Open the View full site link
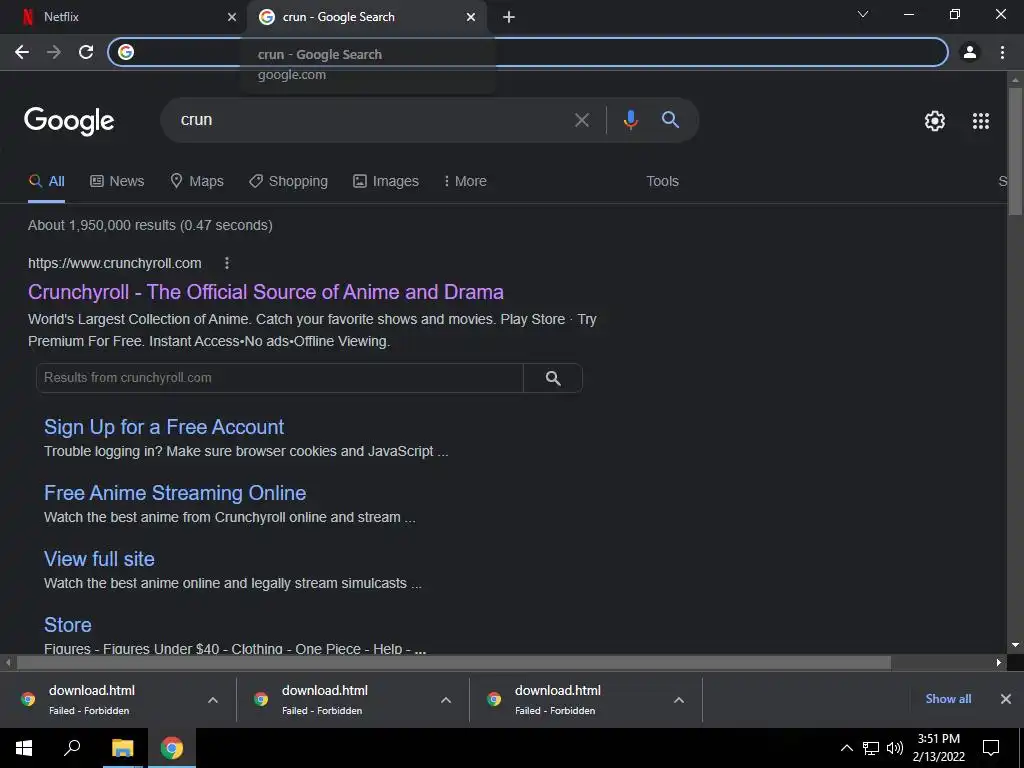The image size is (1024, 768). coord(99,559)
